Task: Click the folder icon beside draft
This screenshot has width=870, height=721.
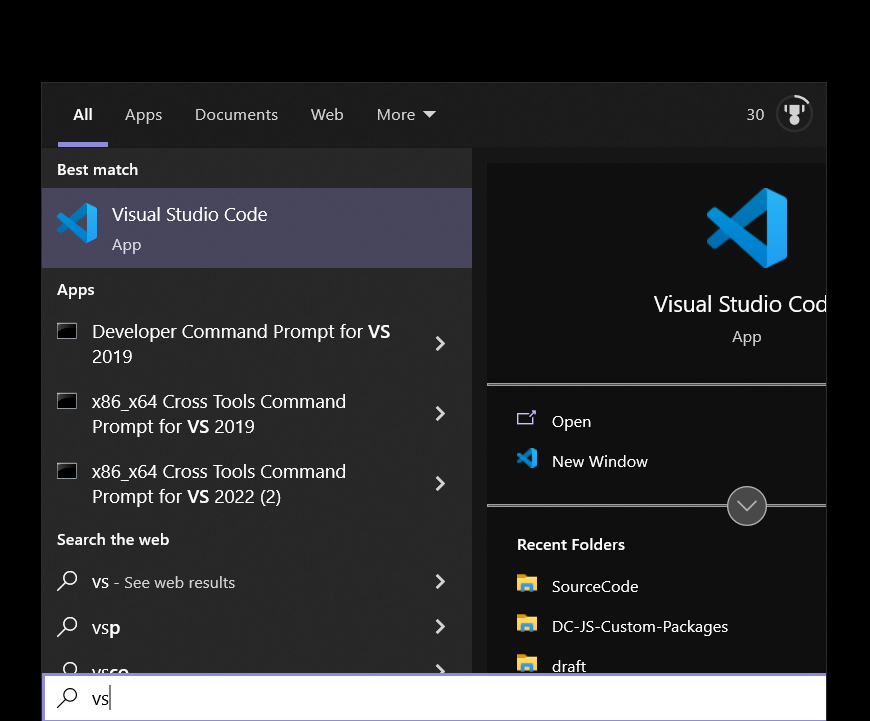Action: (527, 663)
